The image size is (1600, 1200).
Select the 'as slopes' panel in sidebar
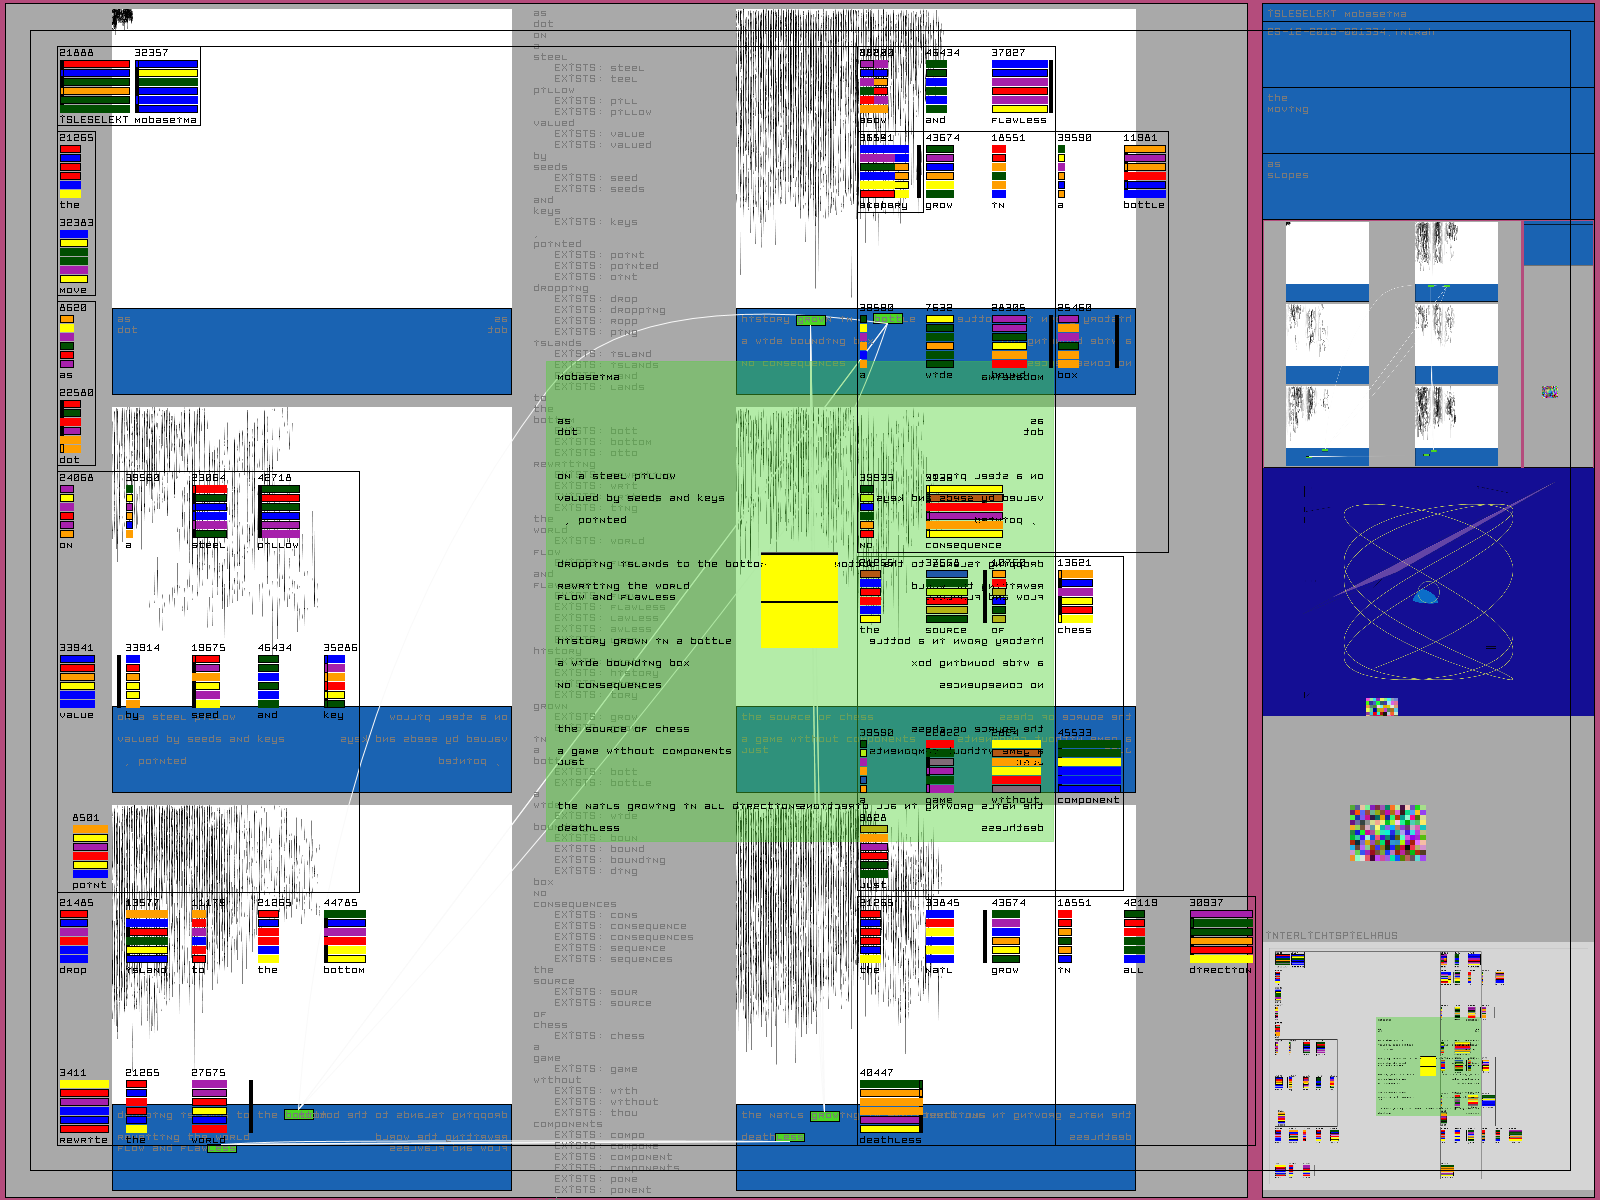[1427, 185]
